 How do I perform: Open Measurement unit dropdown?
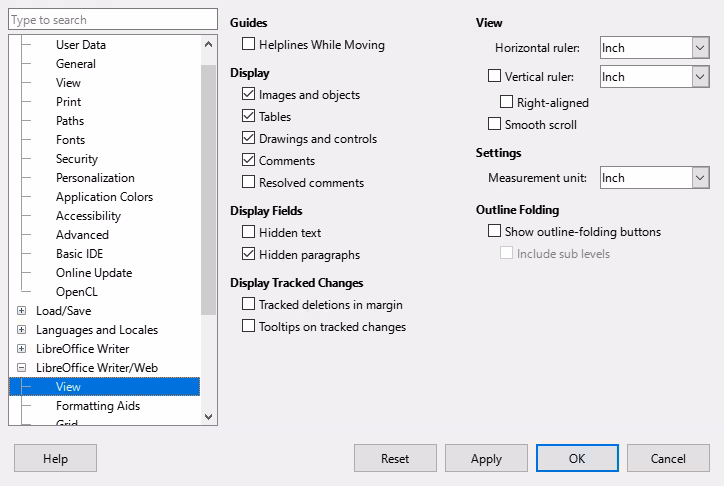(x=700, y=178)
